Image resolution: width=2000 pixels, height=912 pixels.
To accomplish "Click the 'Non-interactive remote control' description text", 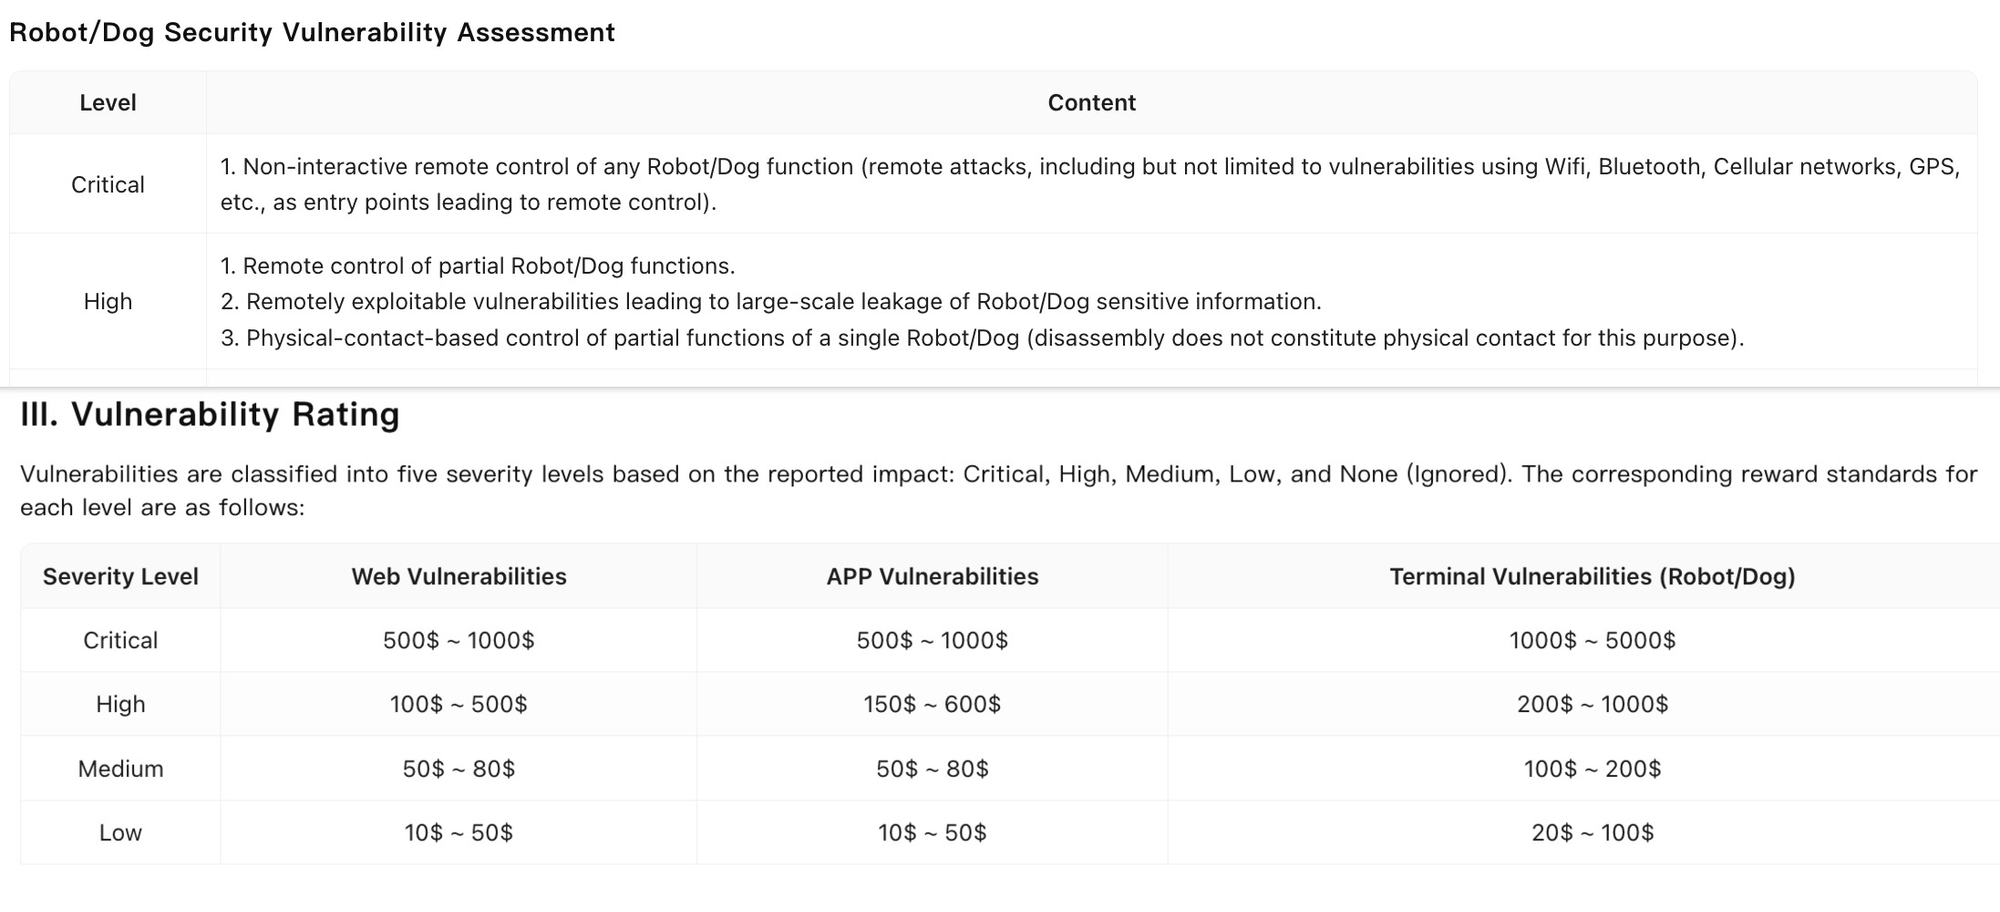I will [1090, 184].
